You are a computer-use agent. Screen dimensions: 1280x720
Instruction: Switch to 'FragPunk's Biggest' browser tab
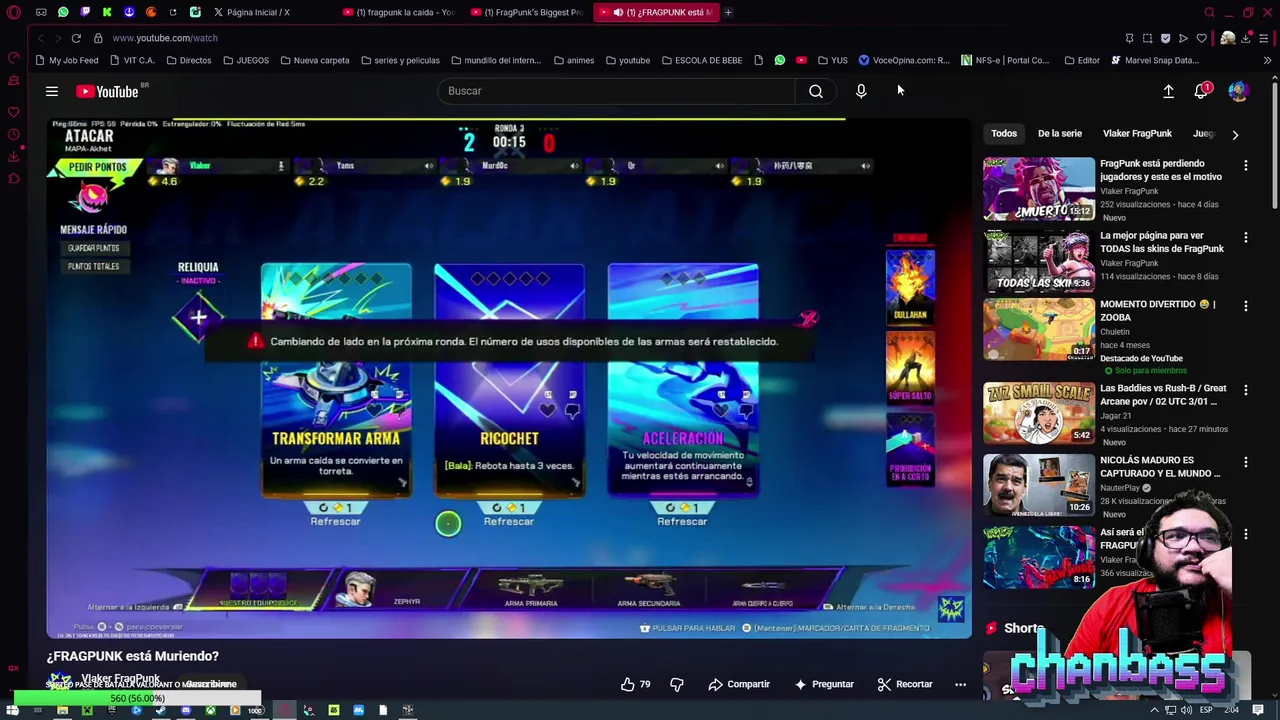tap(527, 12)
